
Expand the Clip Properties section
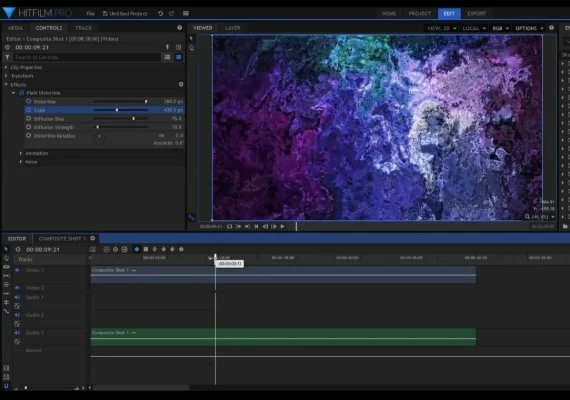6,67
